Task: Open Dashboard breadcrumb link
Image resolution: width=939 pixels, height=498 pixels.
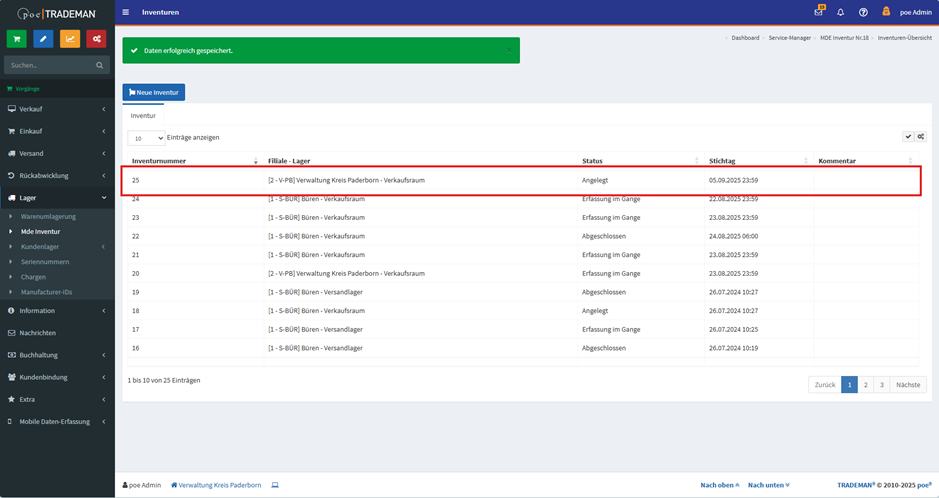Action: click(745, 38)
